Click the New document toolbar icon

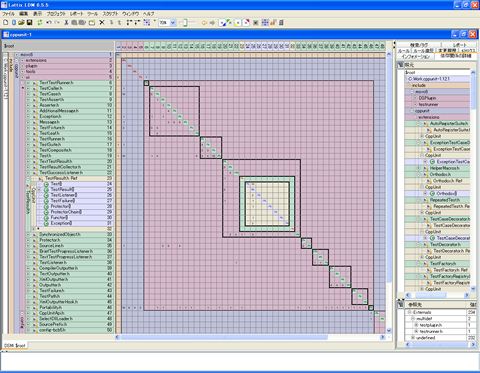(x=6, y=22)
